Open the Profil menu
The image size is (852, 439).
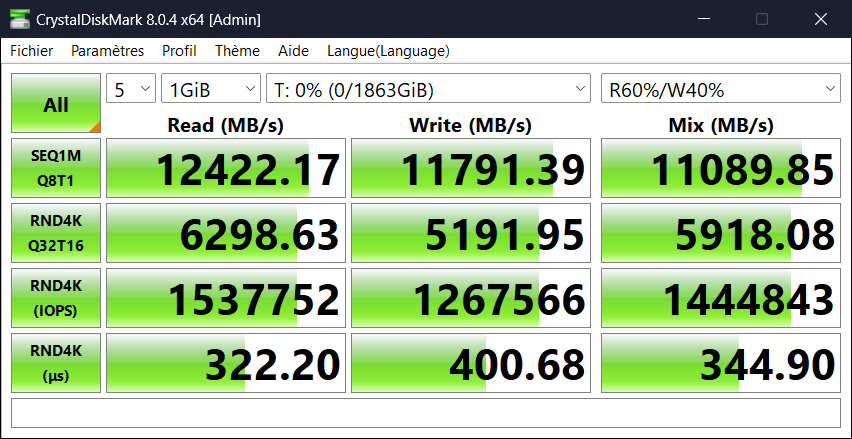coord(179,51)
